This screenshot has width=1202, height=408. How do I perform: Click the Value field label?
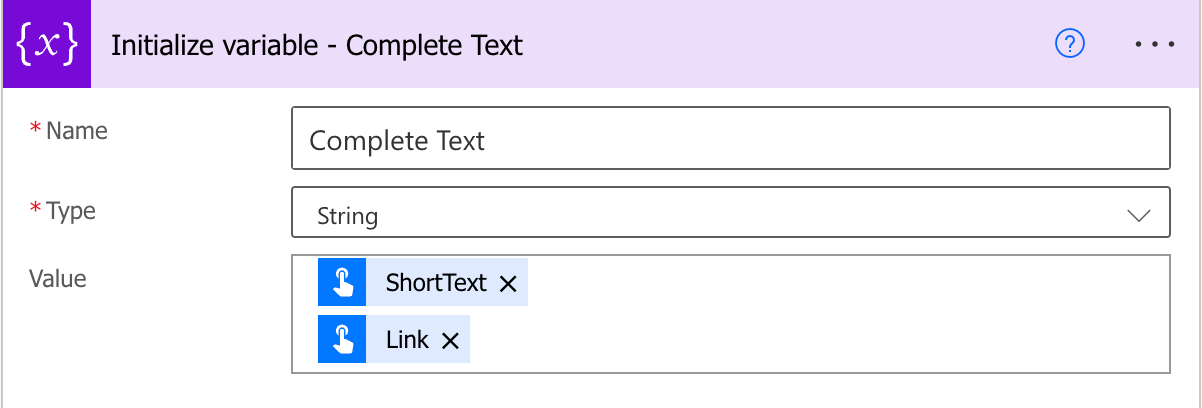click(x=57, y=278)
